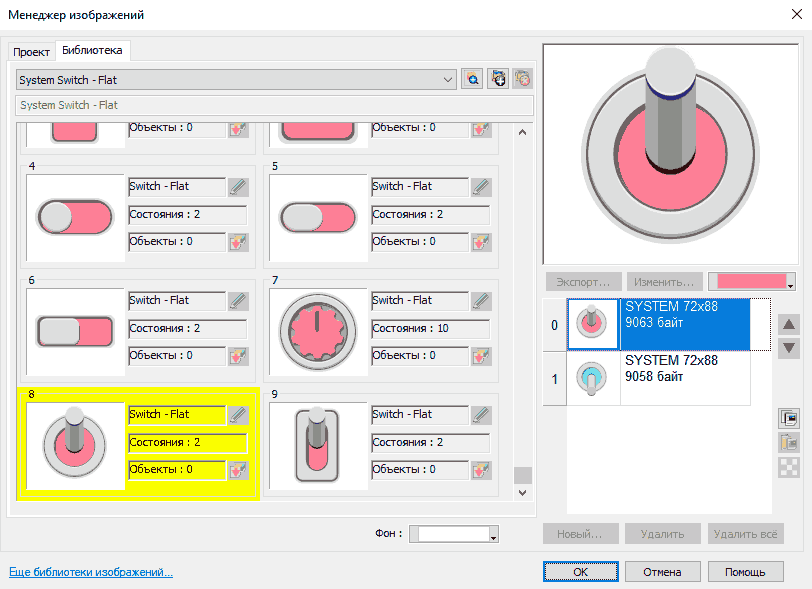Image resolution: width=812 pixels, height=589 pixels.
Task: Close the Менеджер изображений dialog
Action: tap(797, 15)
